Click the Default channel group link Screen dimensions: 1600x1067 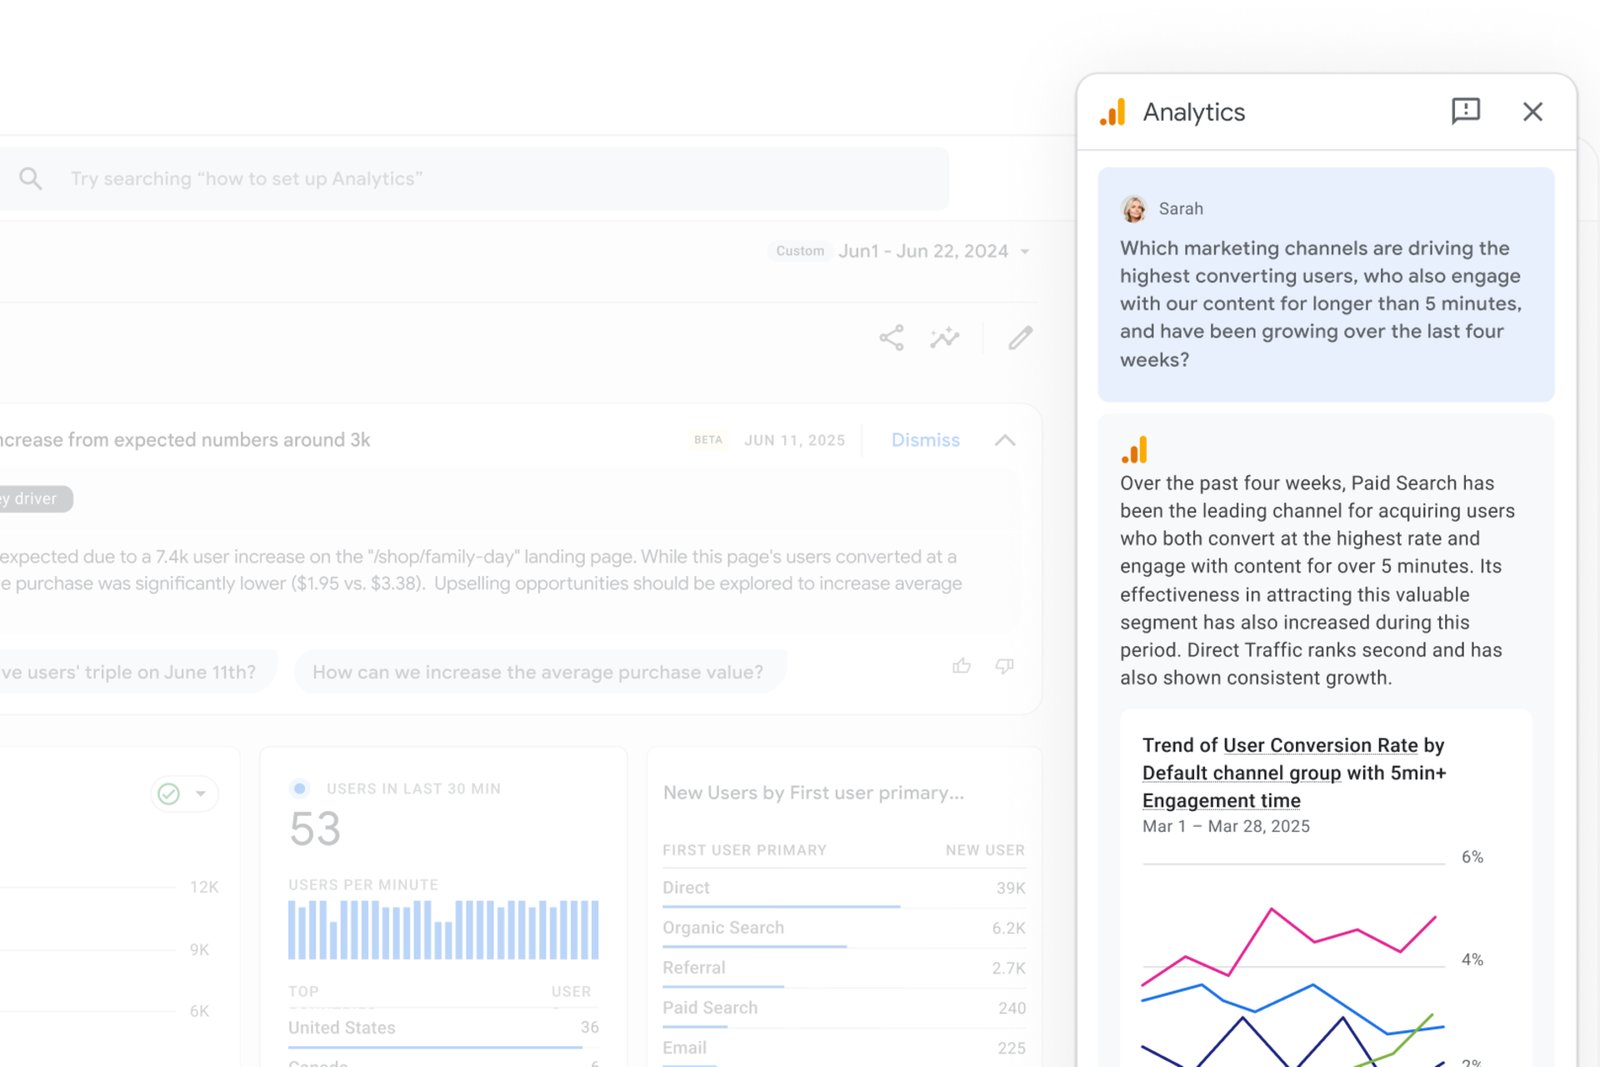pos(1241,773)
